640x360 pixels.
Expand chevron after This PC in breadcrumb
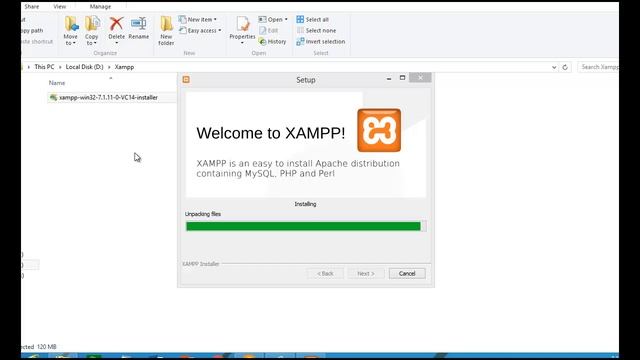60,67
